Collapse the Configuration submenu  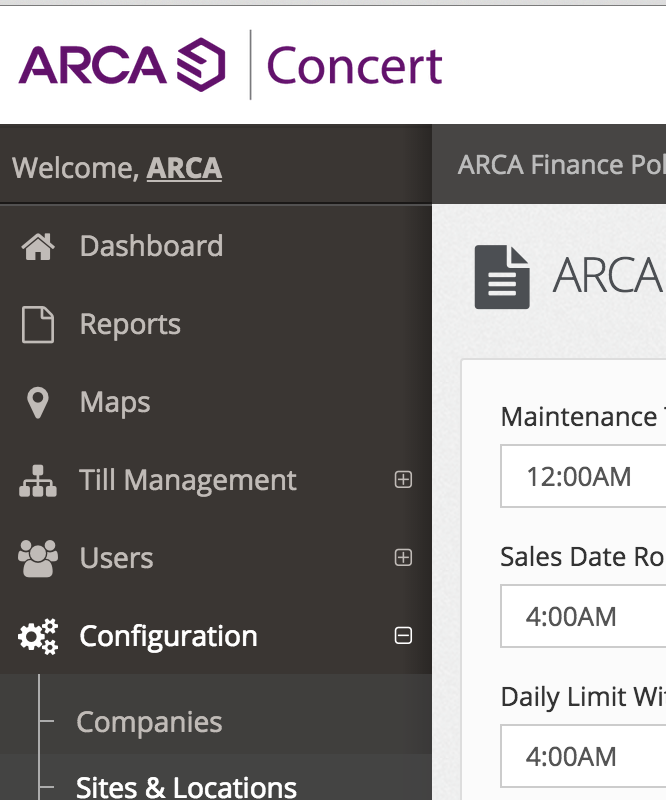point(403,636)
